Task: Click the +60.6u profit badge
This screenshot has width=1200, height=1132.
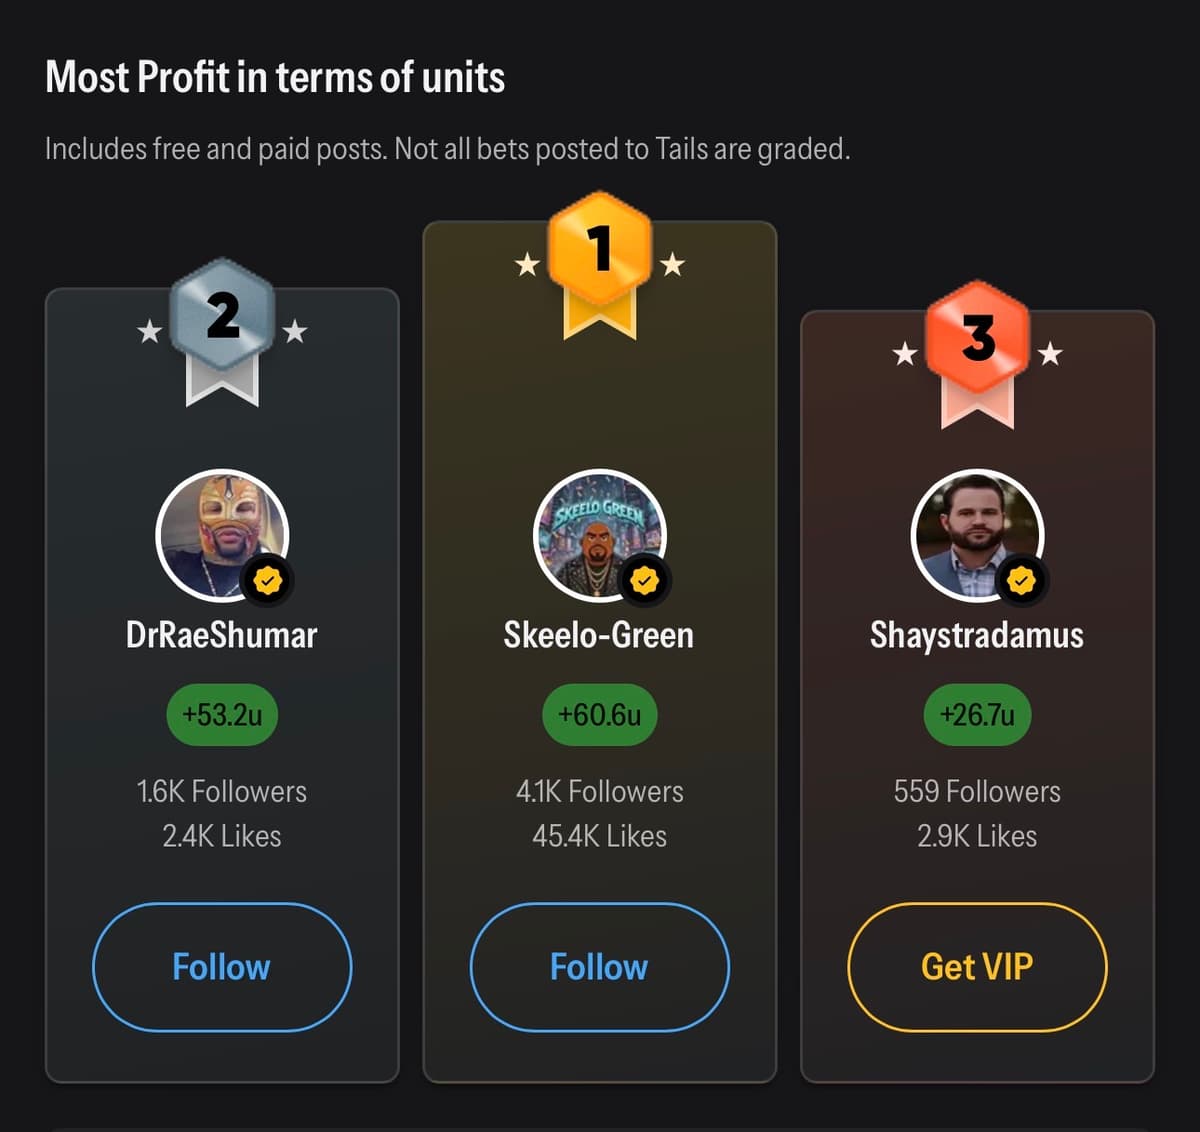Action: click(x=599, y=715)
